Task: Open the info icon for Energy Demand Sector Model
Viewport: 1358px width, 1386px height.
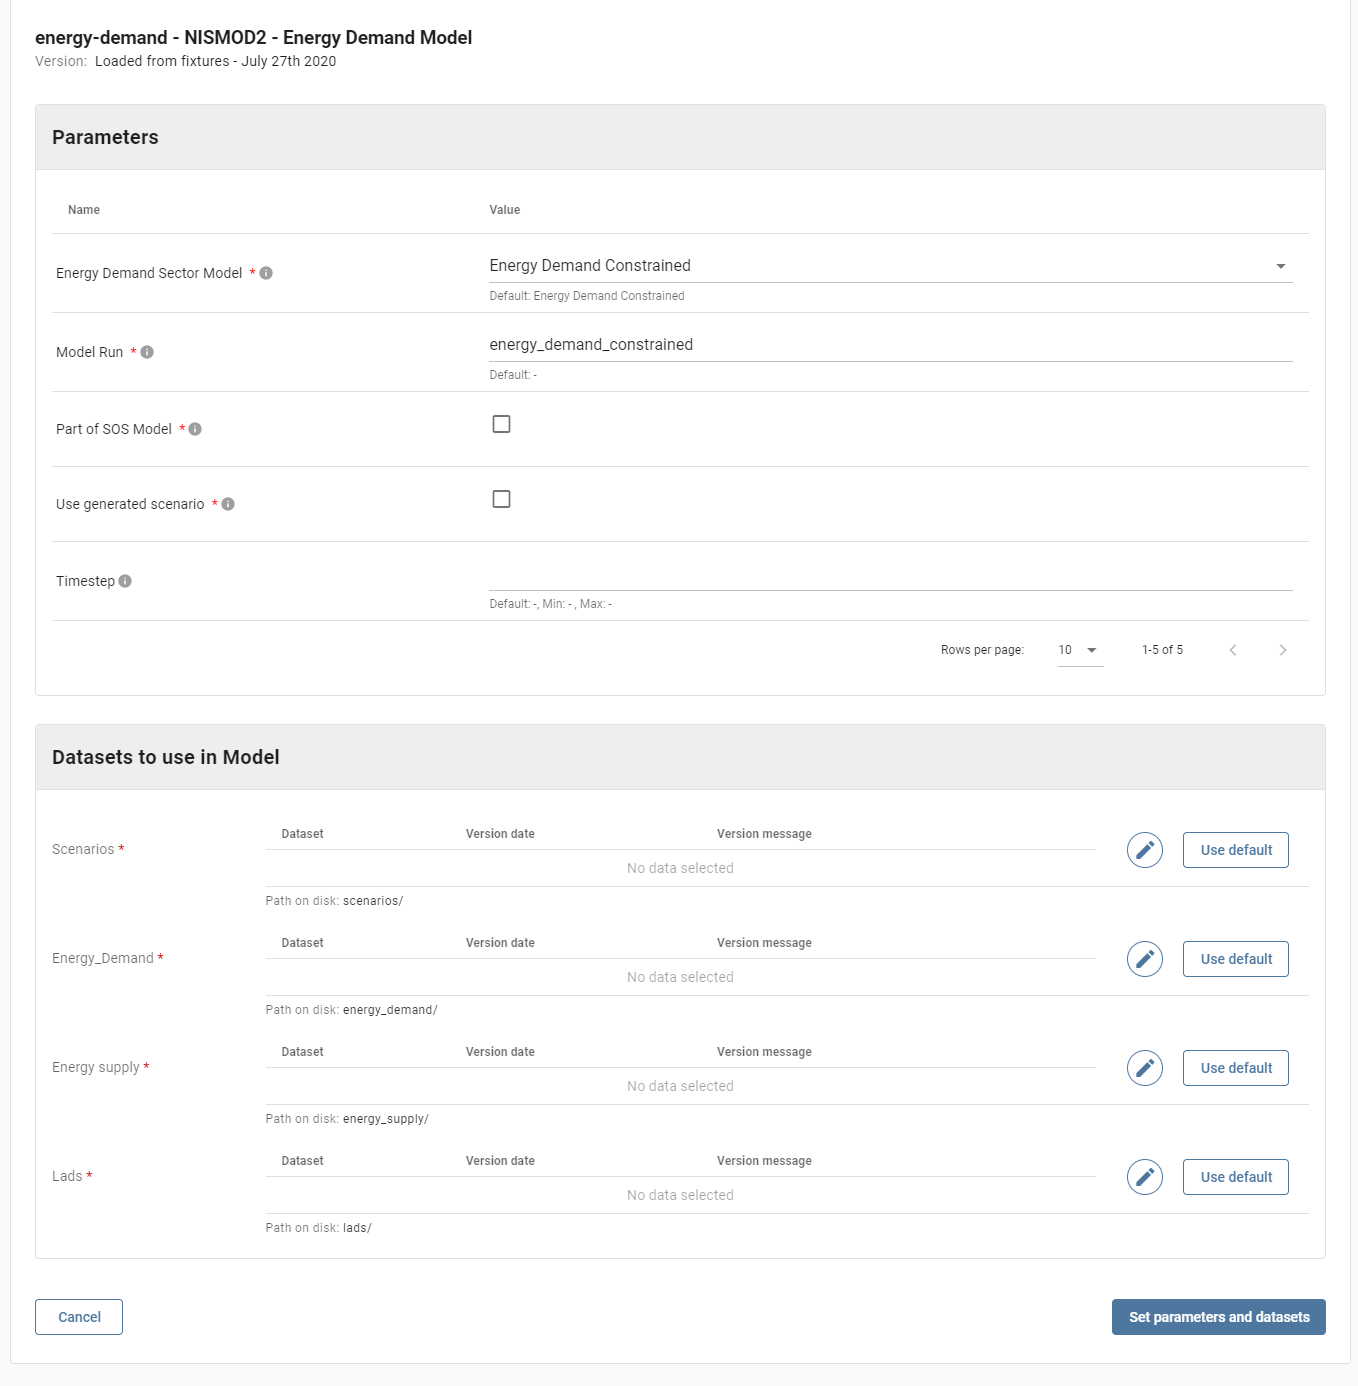Action: coord(266,272)
